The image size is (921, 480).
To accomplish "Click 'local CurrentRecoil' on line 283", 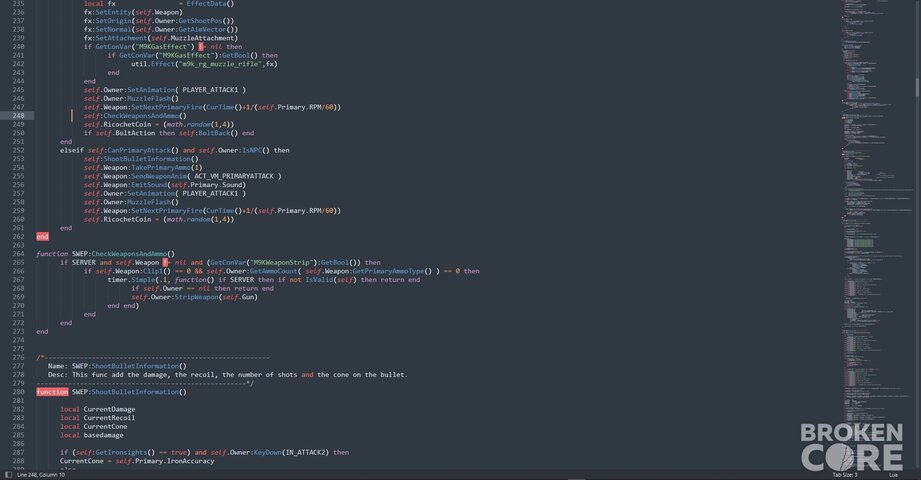I will pyautogui.click(x=98, y=418).
